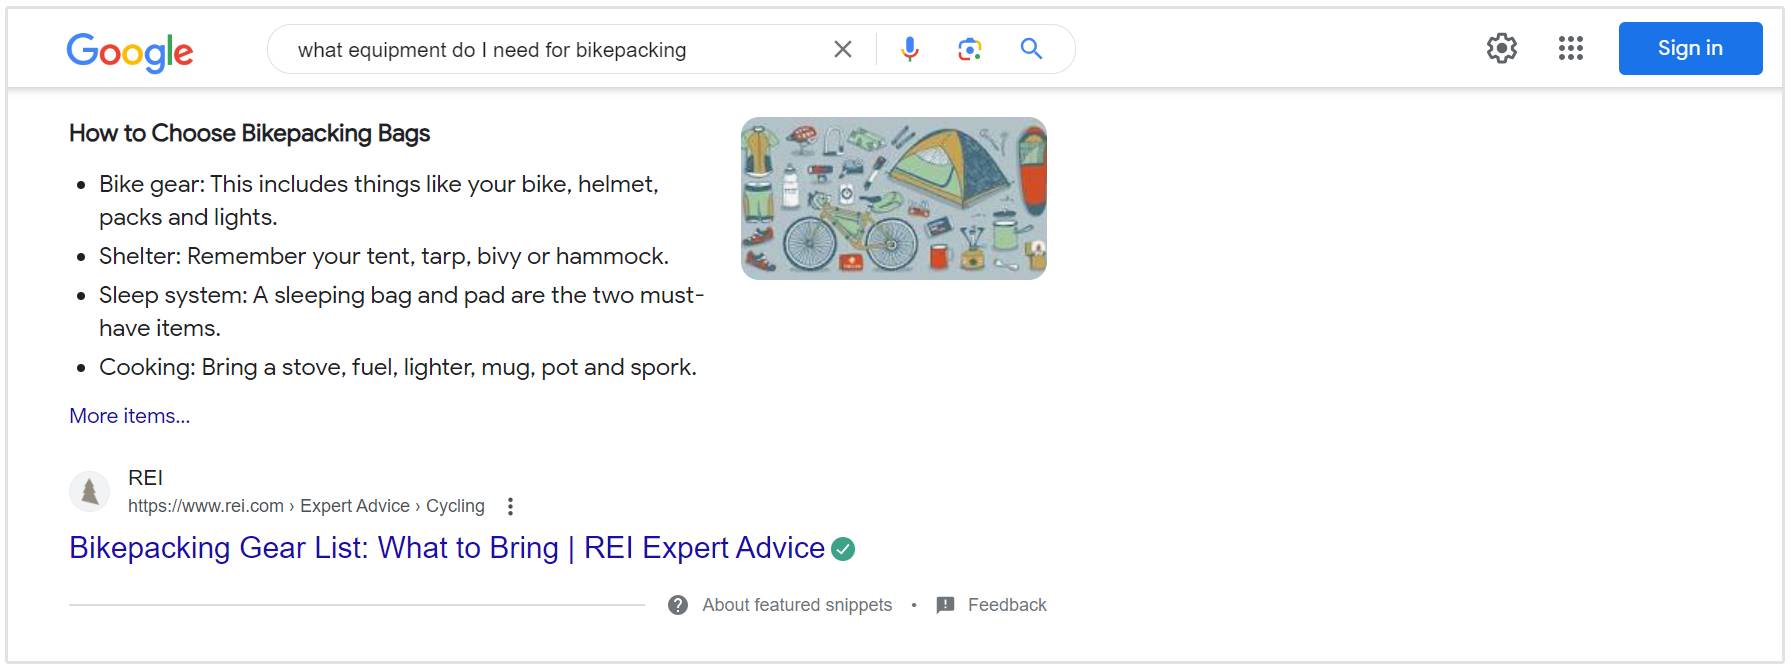1790x670 pixels.
Task: Click the green verified checkmark badge
Action: (x=844, y=549)
